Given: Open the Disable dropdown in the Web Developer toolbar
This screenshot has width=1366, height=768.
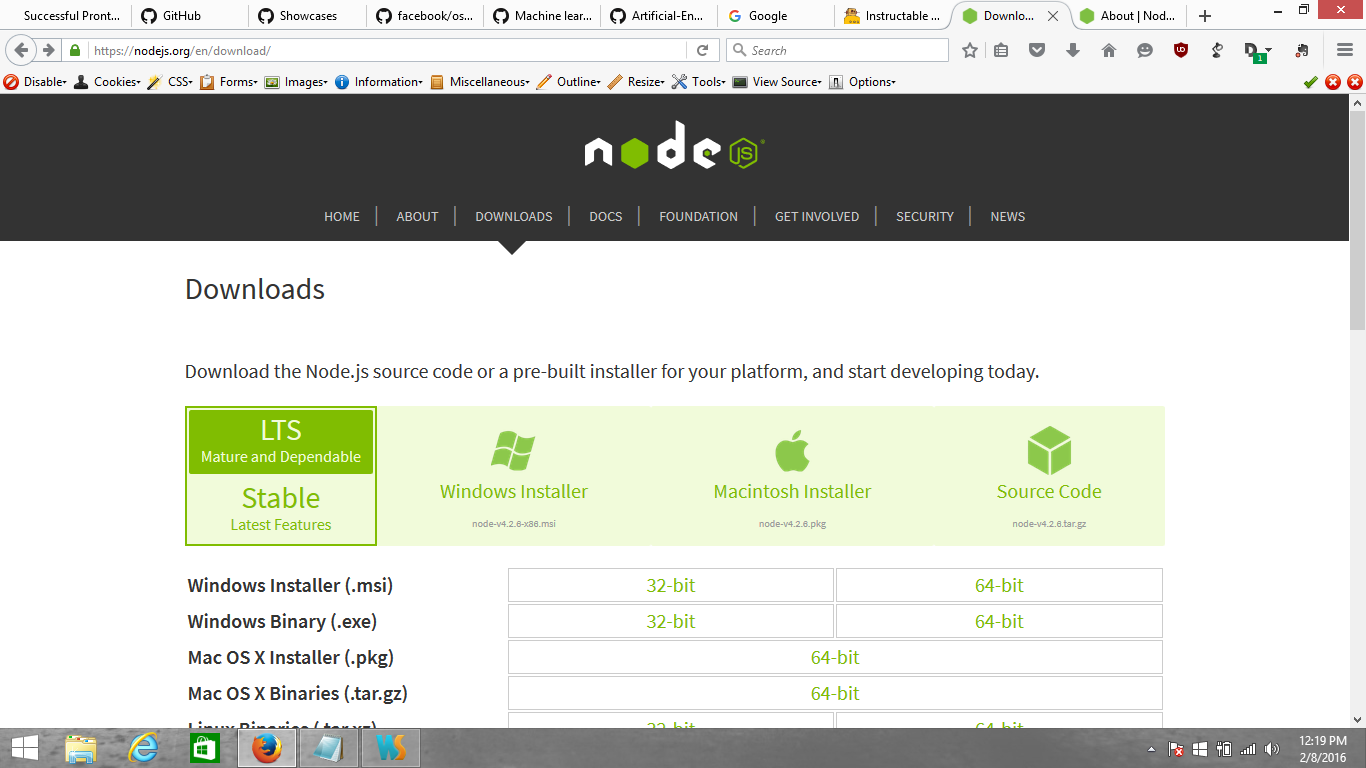Looking at the screenshot, I should click(x=36, y=82).
